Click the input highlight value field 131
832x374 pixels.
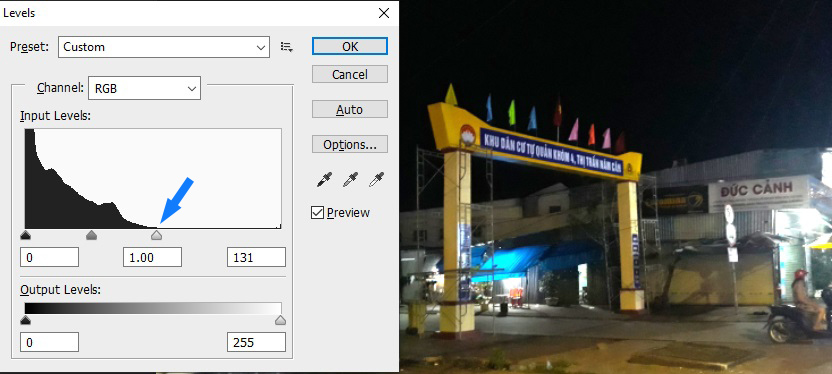coord(256,257)
